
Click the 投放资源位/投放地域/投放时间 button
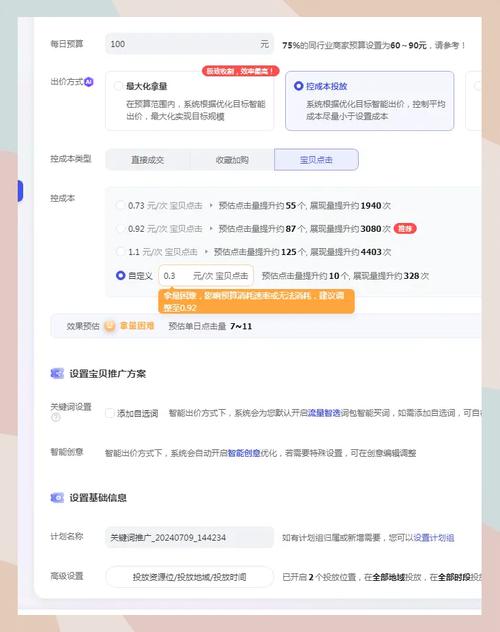click(x=189, y=577)
